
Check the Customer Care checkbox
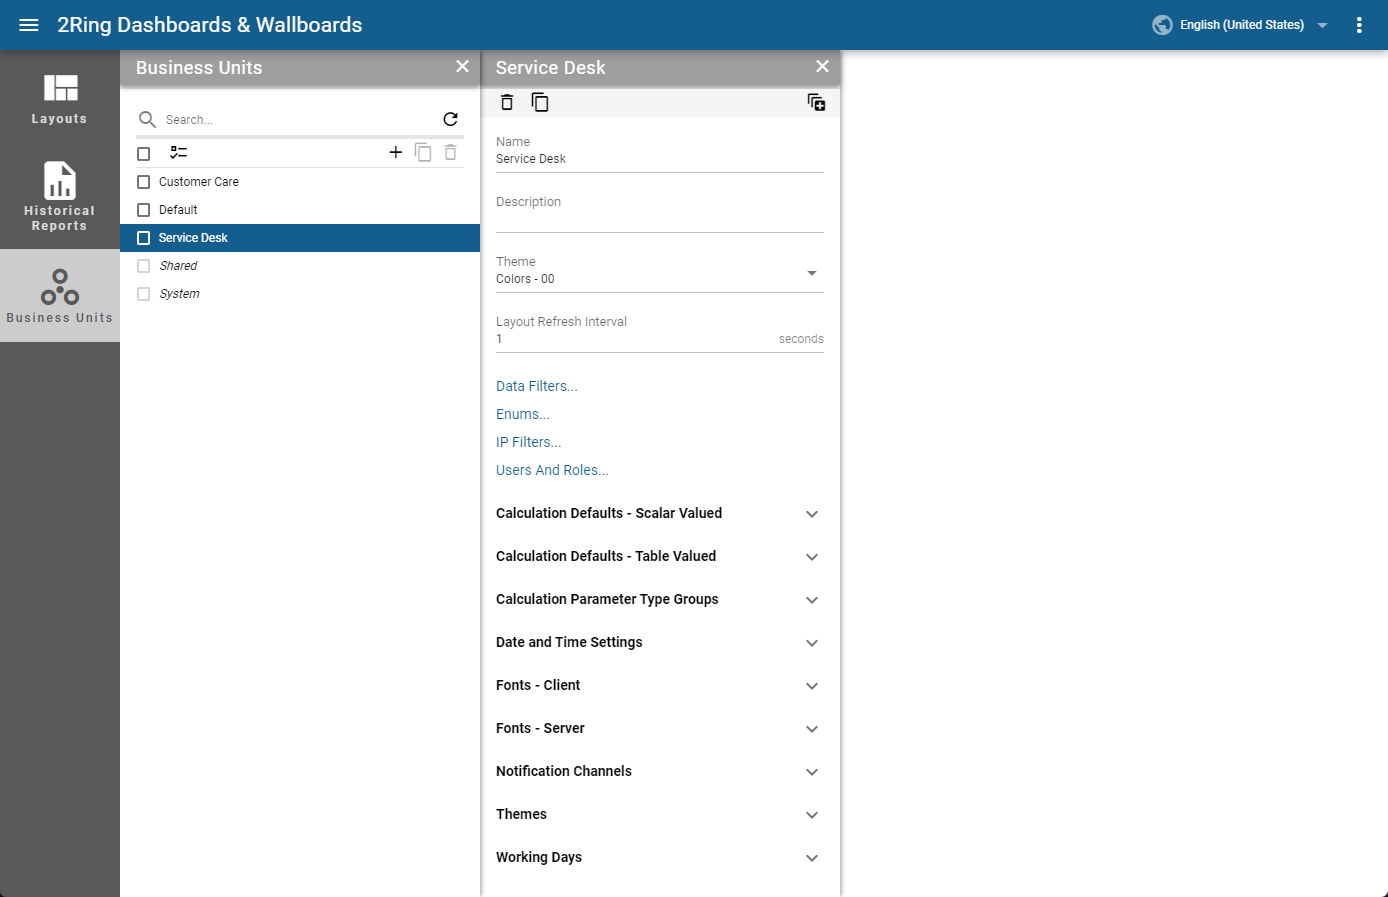tap(144, 182)
